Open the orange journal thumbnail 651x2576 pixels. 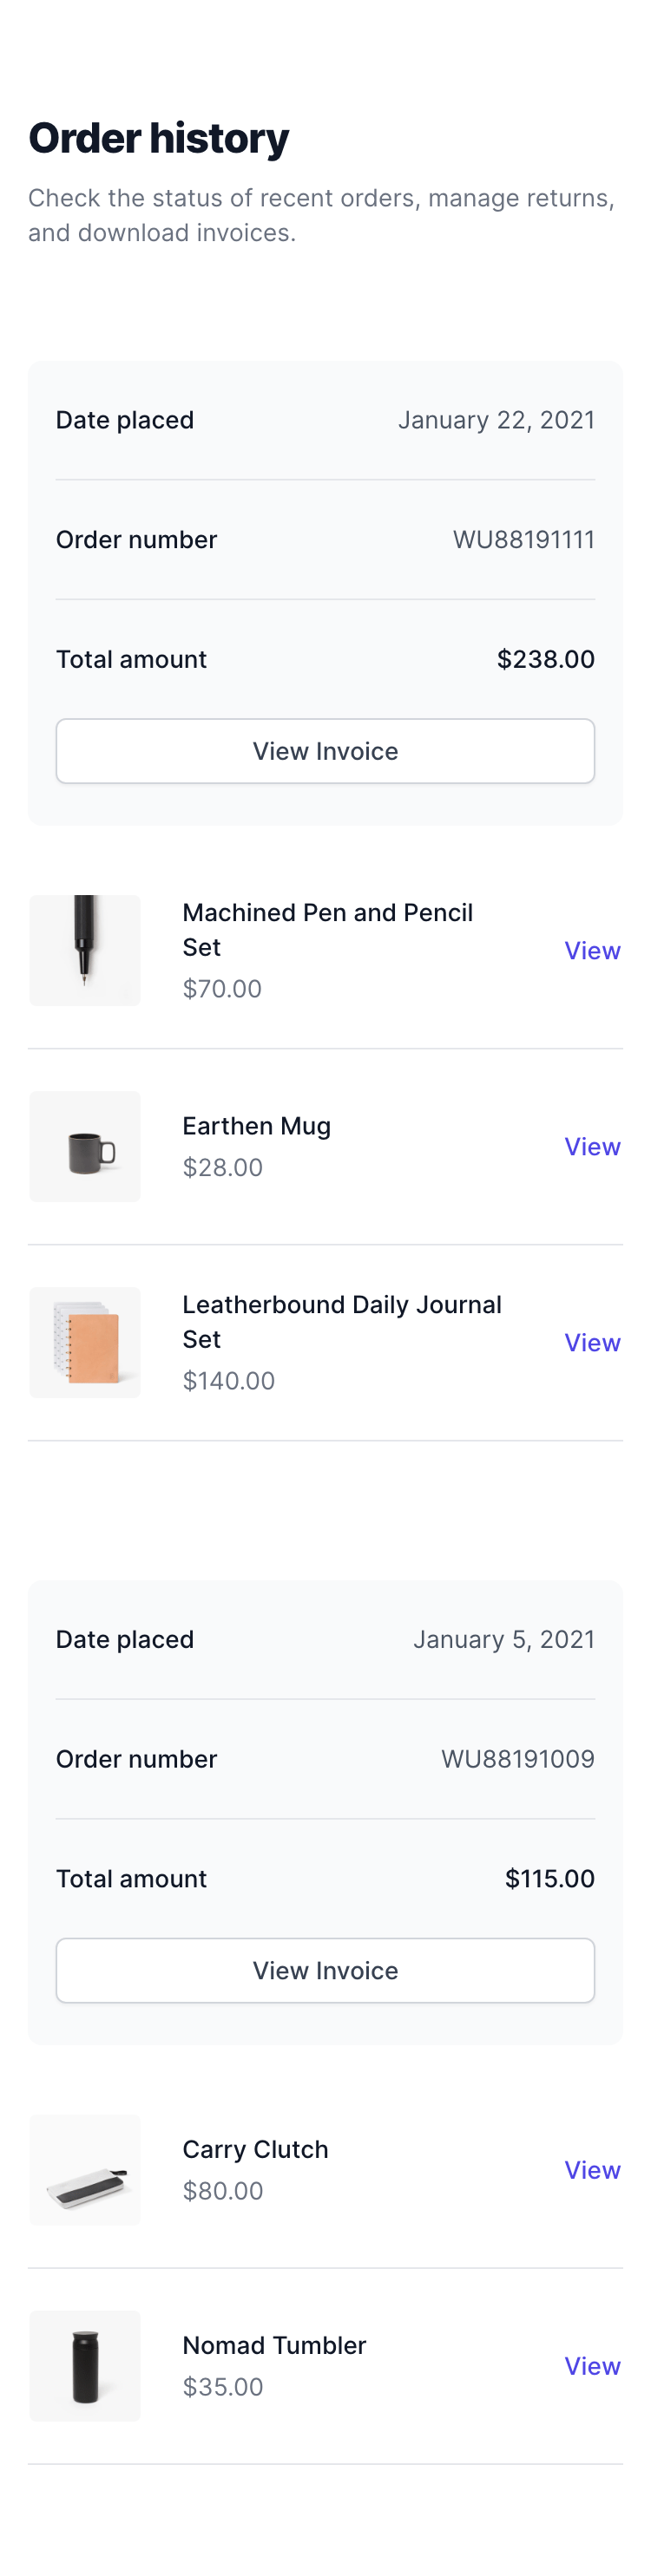coord(85,1342)
